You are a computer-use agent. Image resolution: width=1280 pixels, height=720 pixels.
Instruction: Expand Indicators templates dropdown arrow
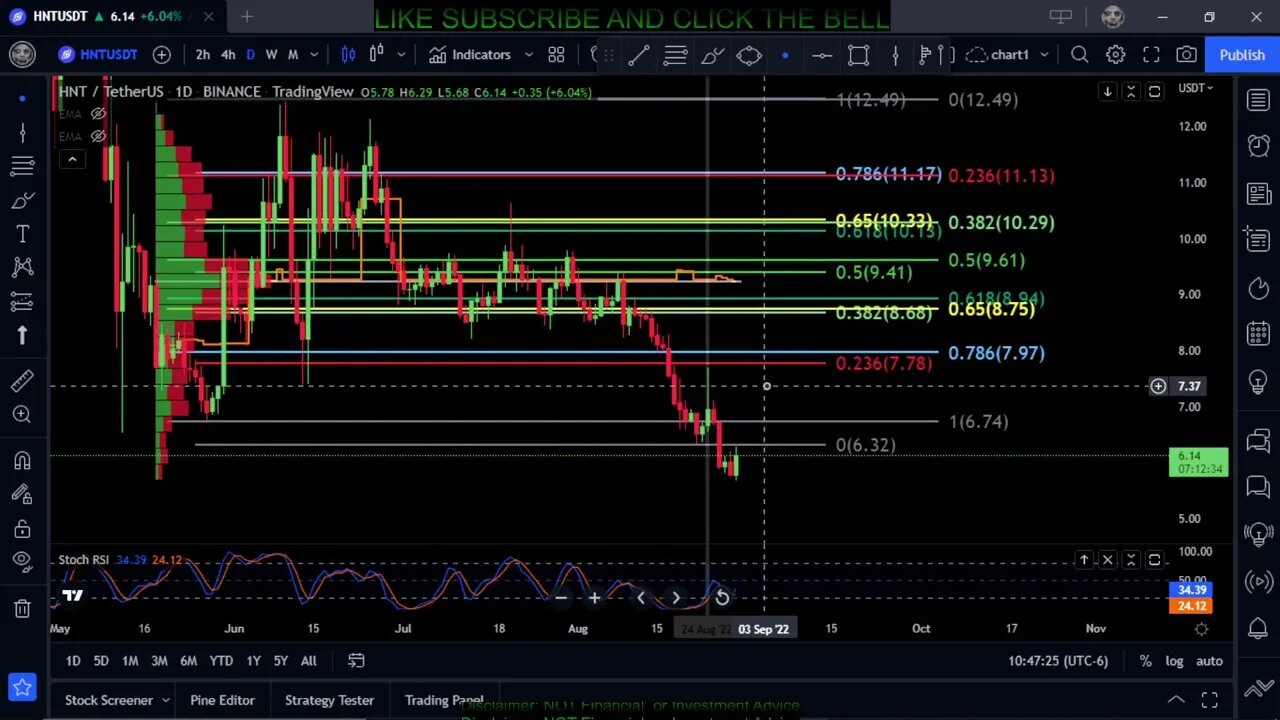click(x=529, y=55)
